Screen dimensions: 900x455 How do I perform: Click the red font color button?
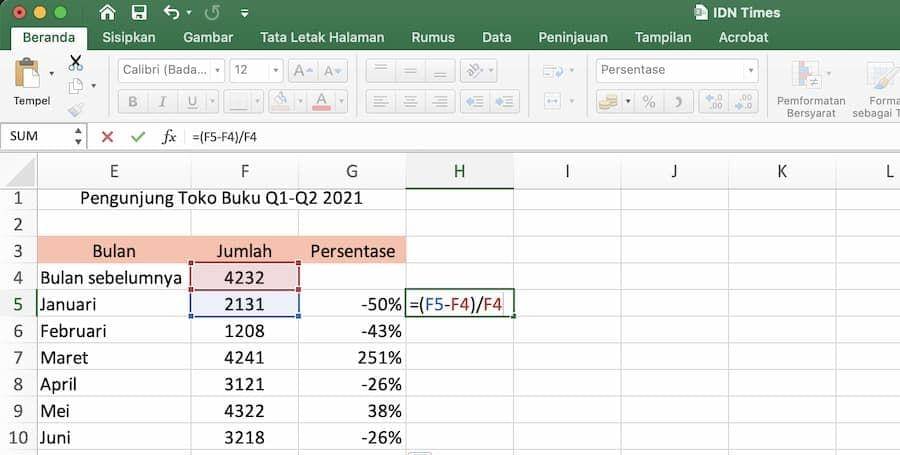tap(321, 102)
